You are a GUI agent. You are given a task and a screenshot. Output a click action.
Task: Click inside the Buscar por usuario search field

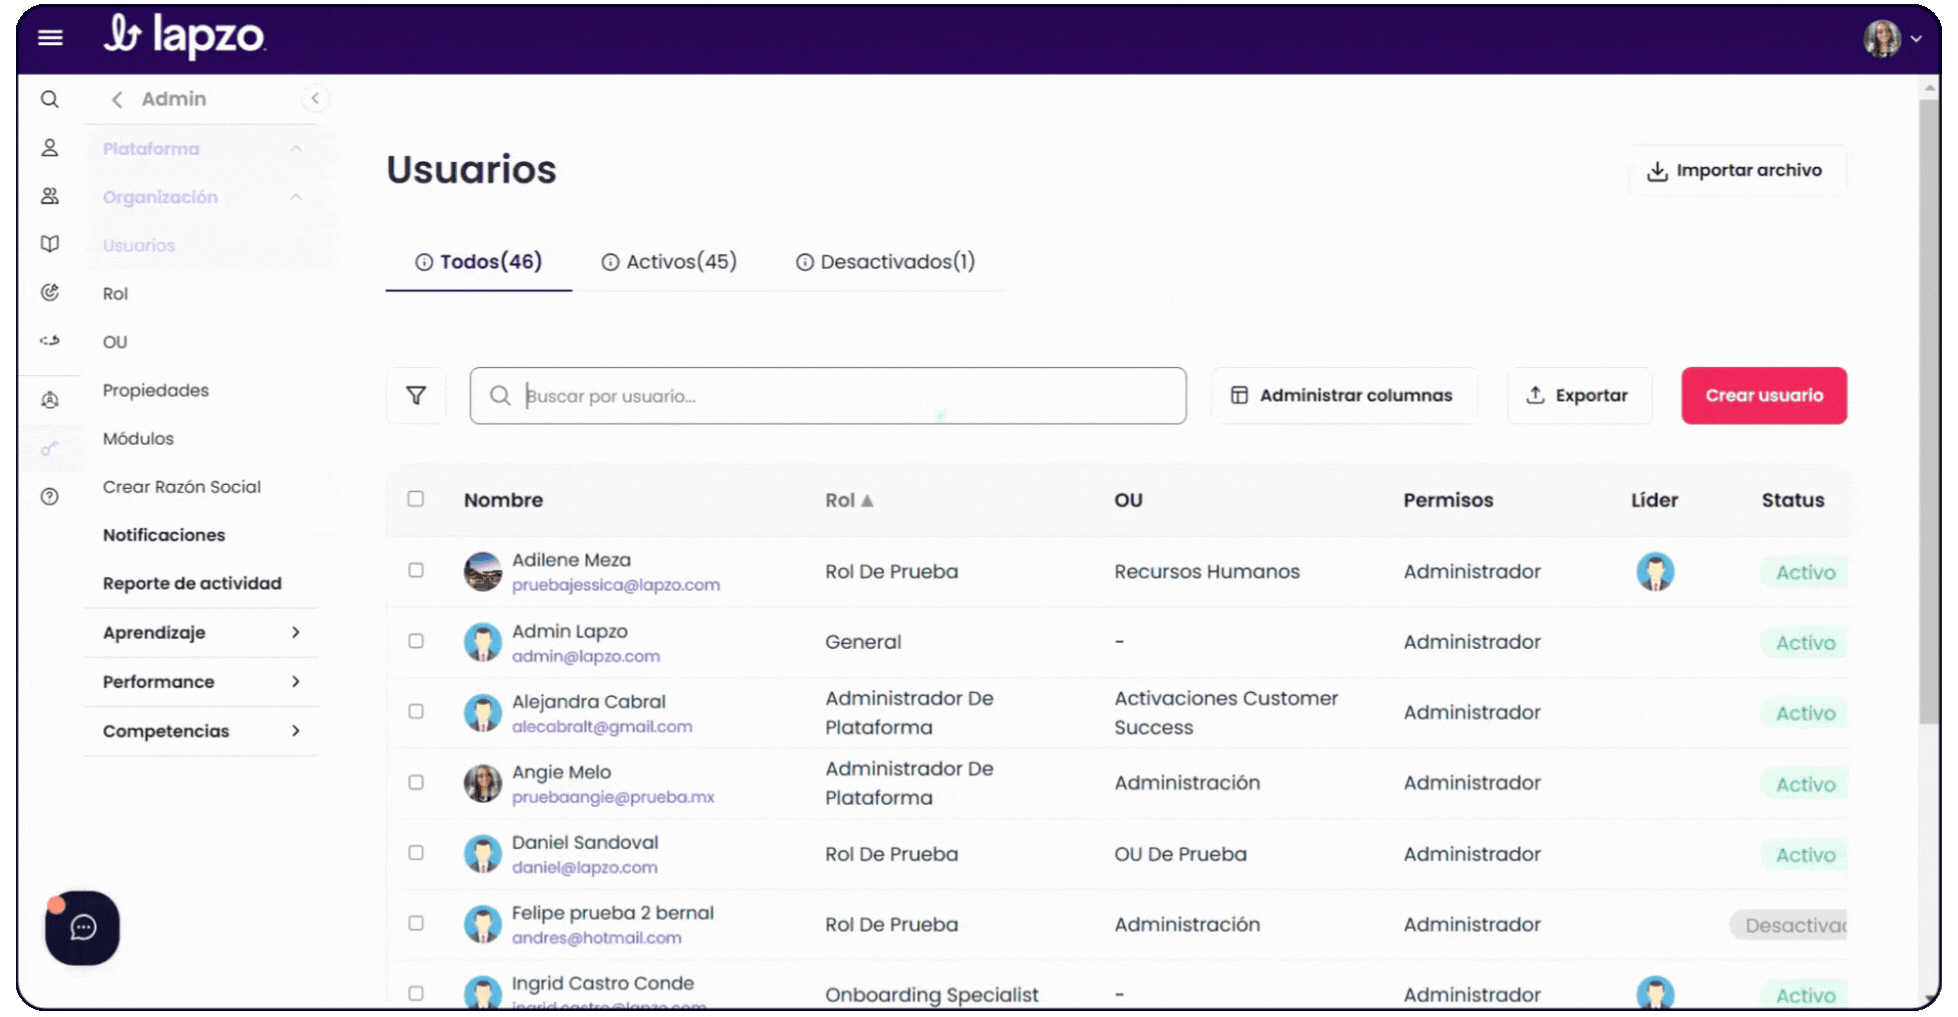828,395
